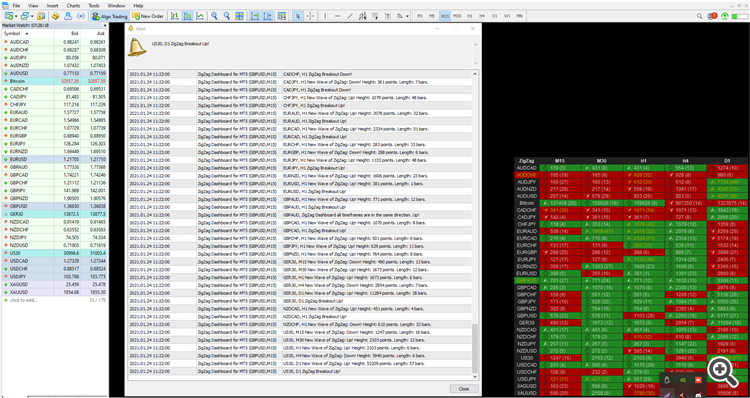Click GBPAUD symbol in ZigZag dashboard
Screen dimensions: 750x398
[527, 281]
